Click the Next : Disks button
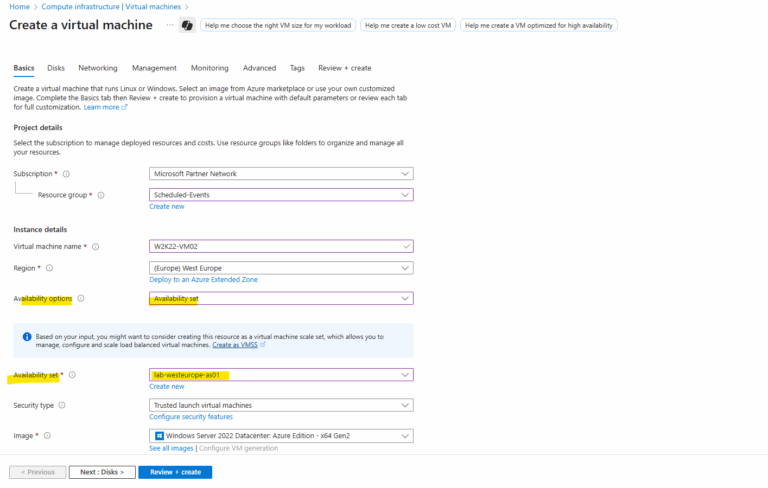This screenshot has height=488, width=768. (x=102, y=472)
